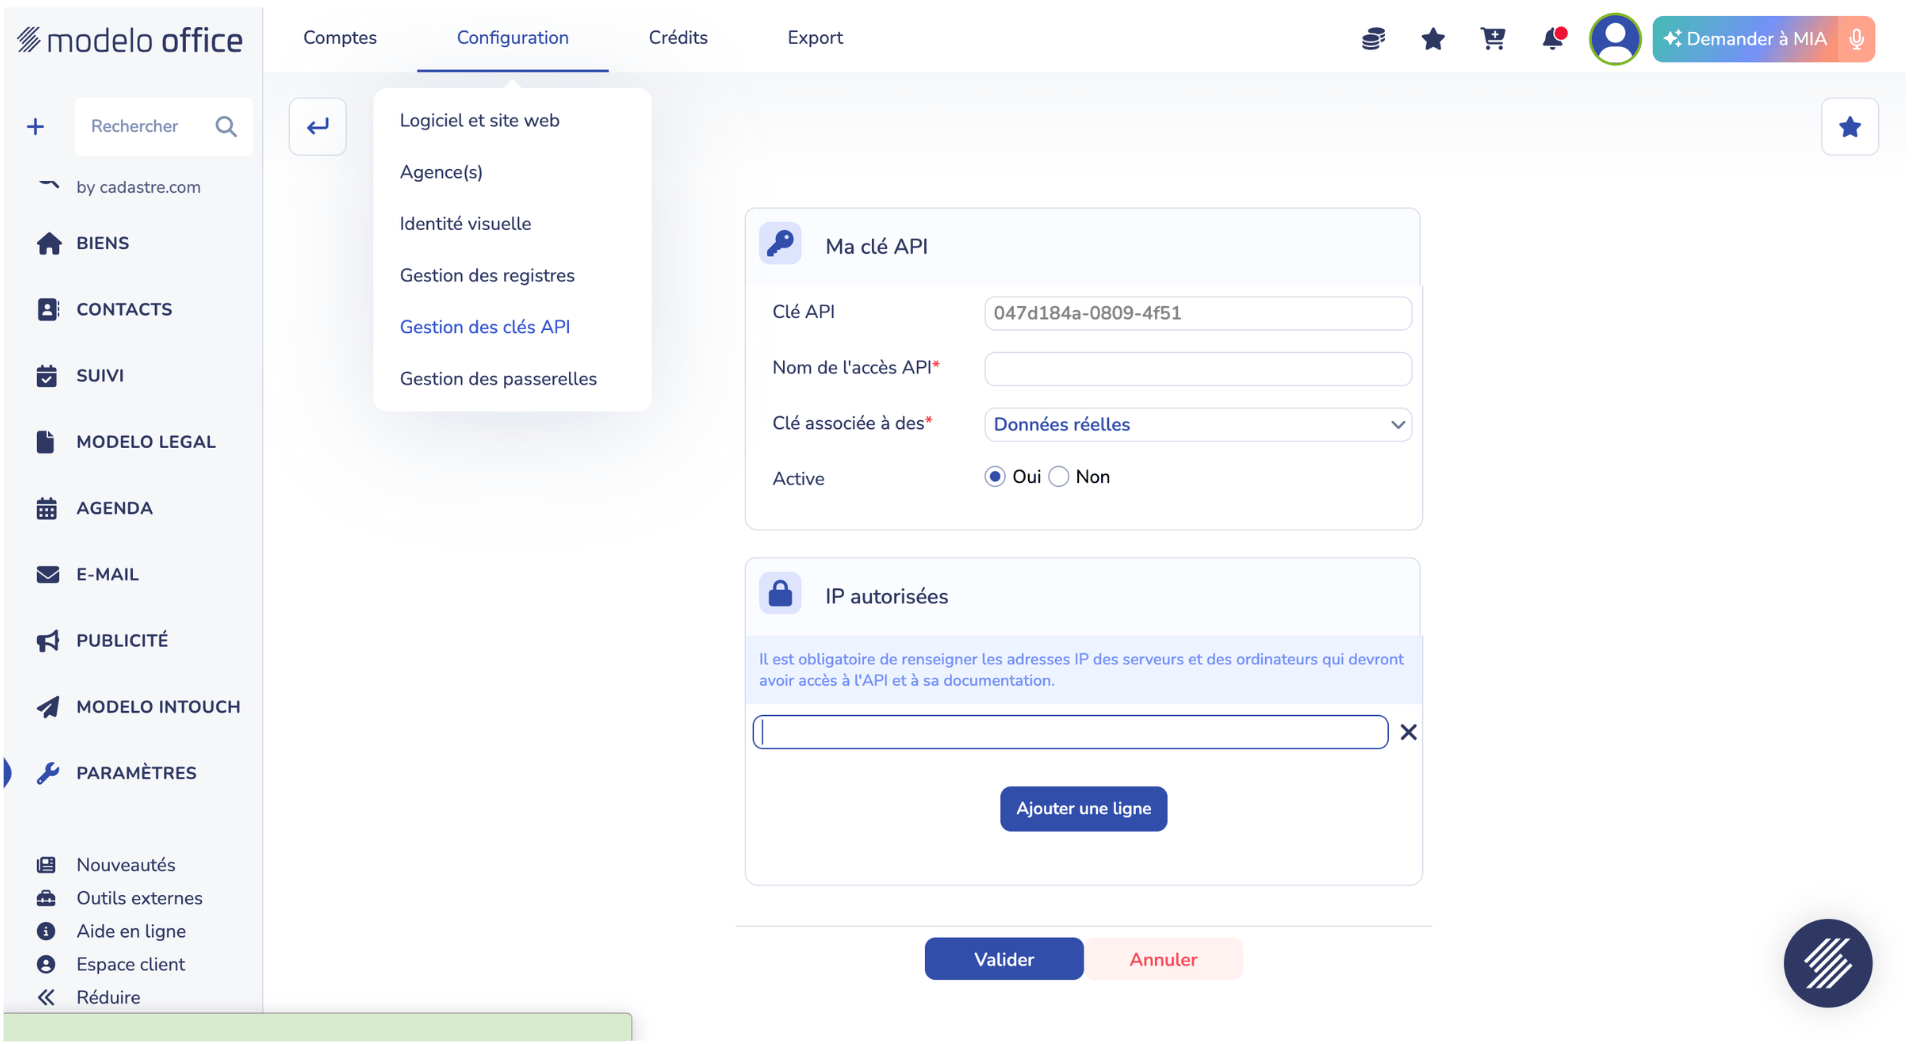
Task: Open E-mail section
Action: [88, 574]
